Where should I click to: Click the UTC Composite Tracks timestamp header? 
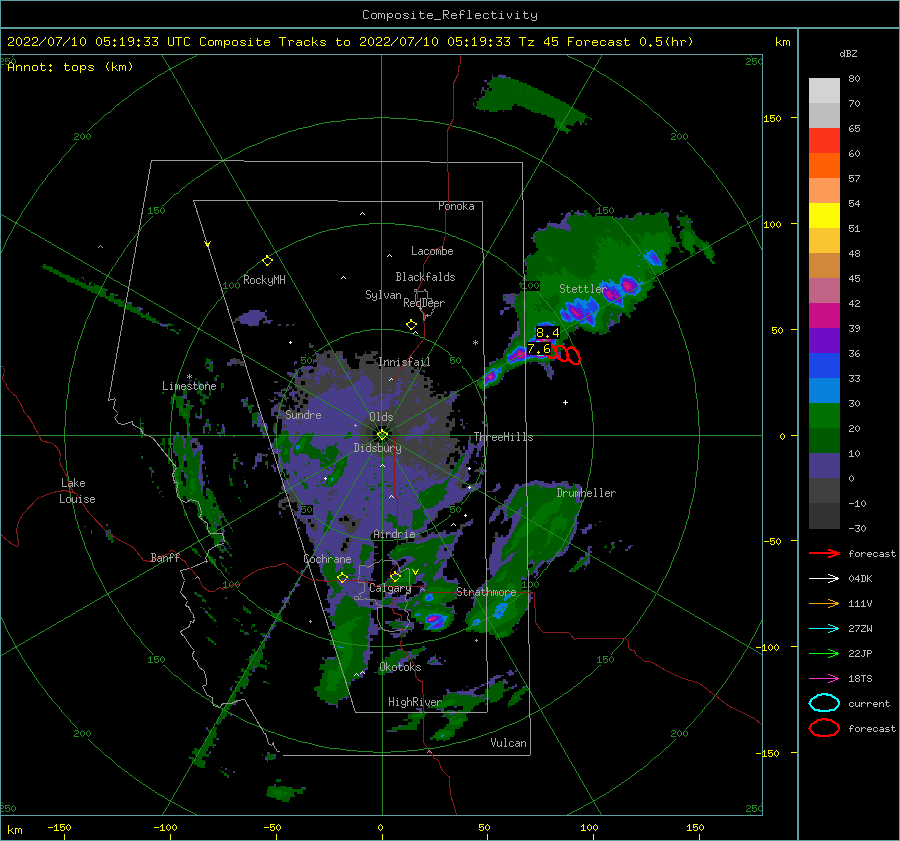[350, 42]
